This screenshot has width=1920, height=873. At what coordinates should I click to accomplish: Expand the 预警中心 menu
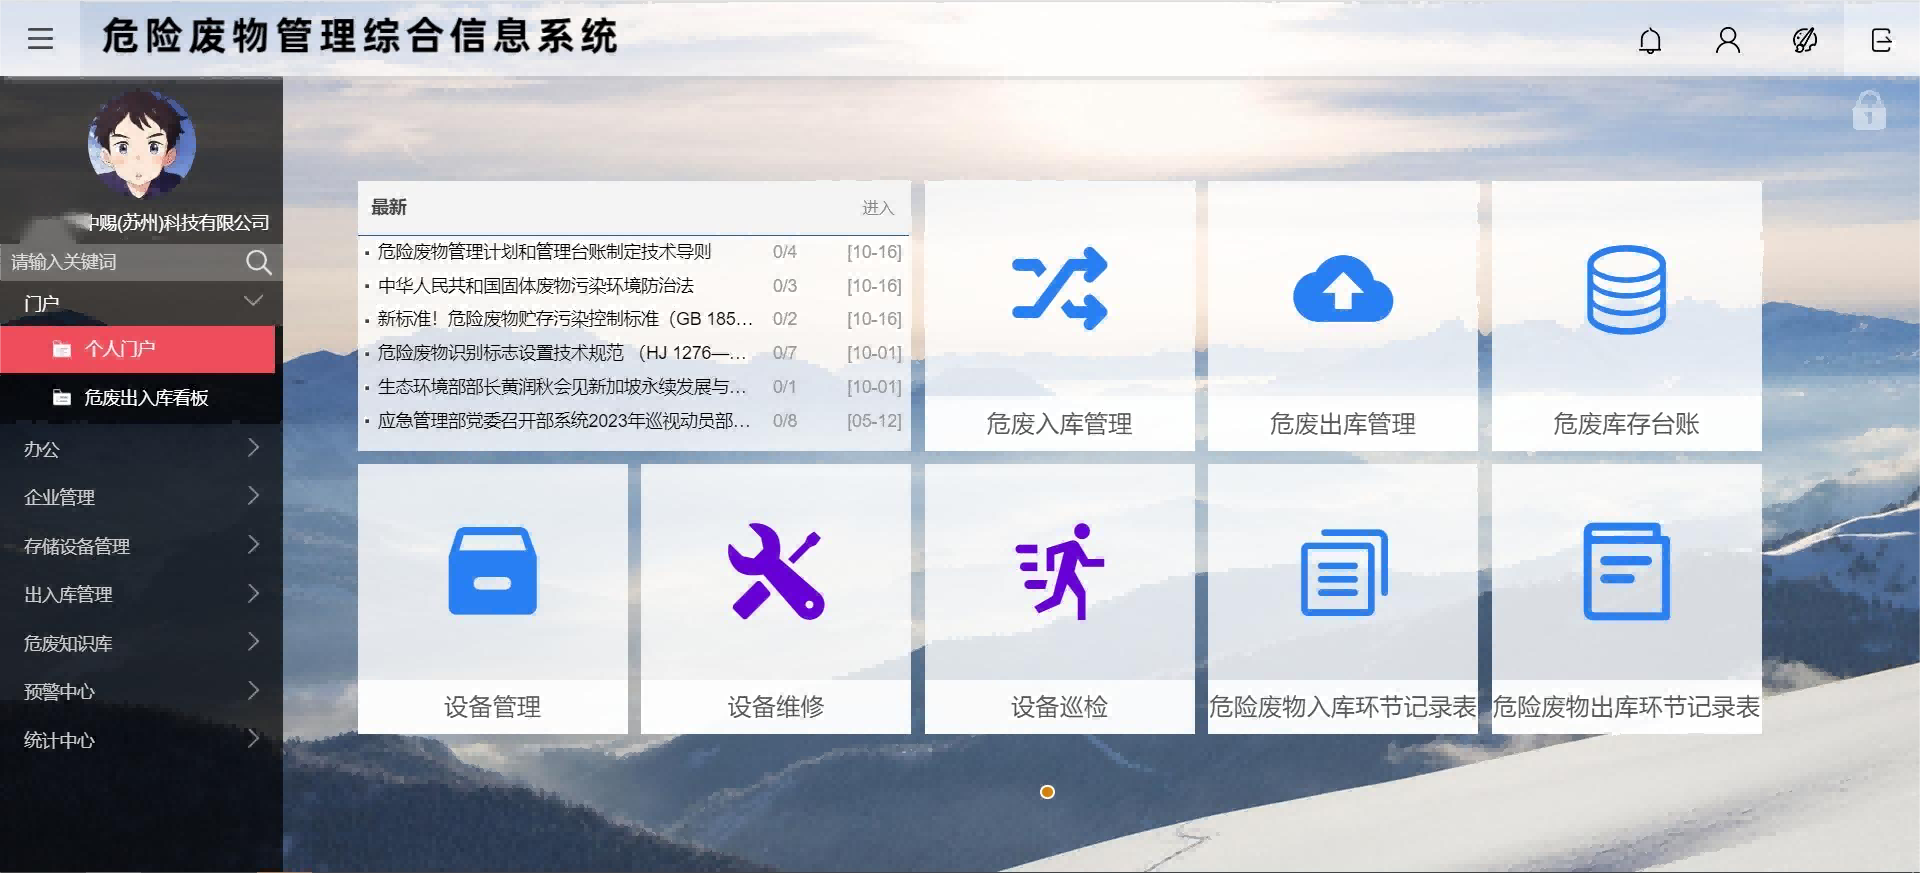click(141, 691)
